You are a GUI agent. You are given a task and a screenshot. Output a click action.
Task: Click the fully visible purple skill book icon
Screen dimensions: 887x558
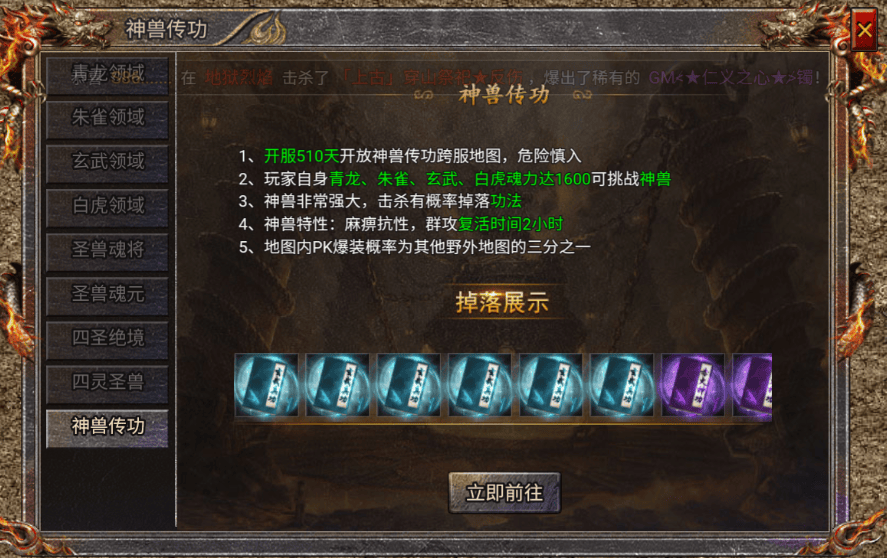[x=693, y=385]
